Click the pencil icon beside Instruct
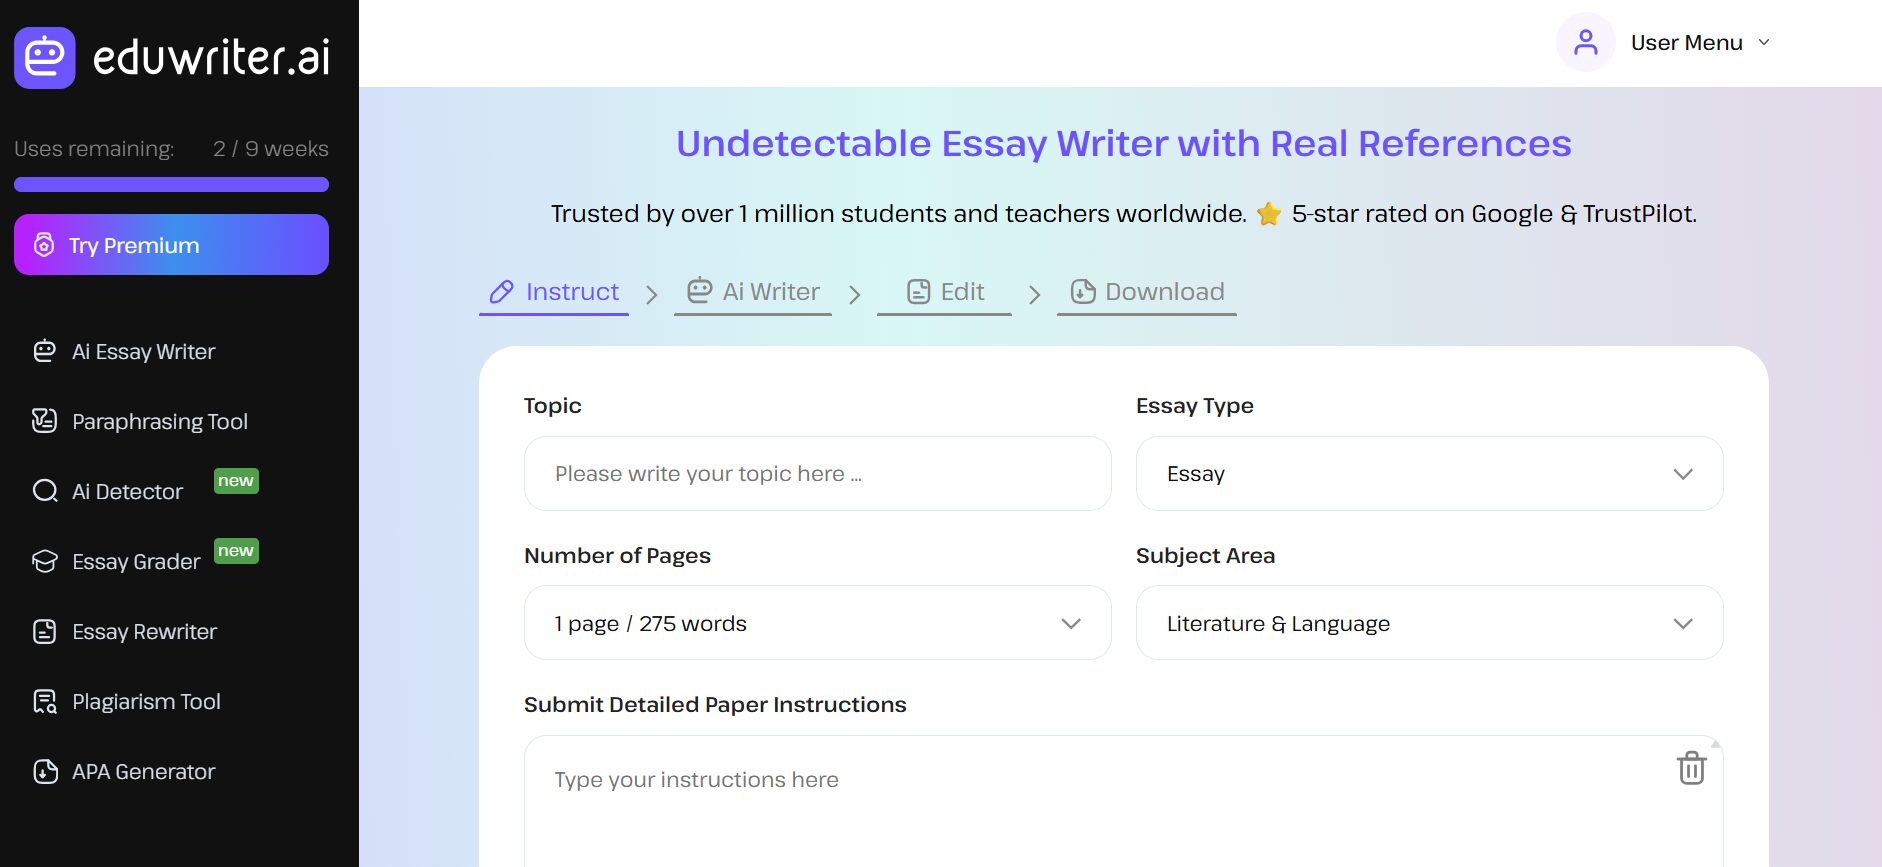Viewport: 1882px width, 867px height. coord(501,292)
